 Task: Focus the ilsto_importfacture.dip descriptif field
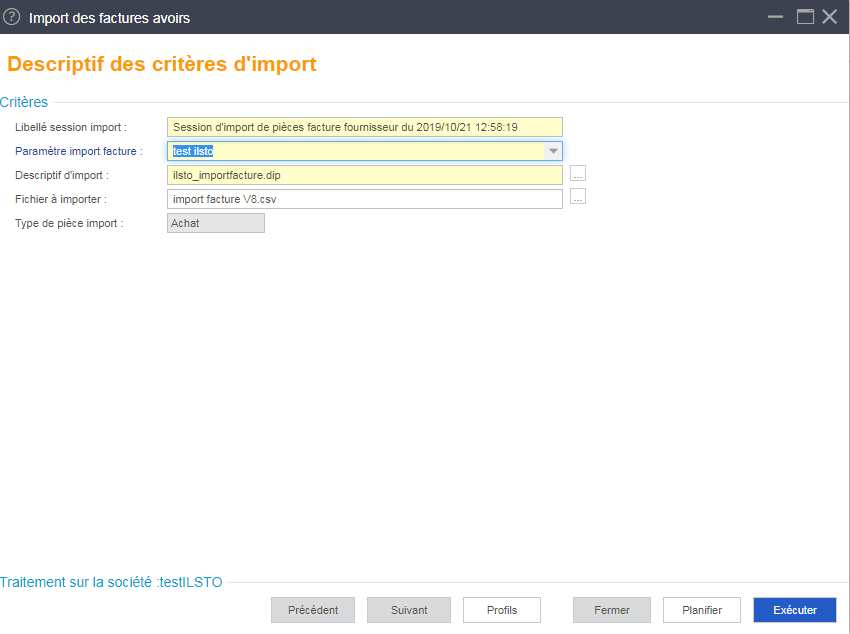[x=365, y=175]
